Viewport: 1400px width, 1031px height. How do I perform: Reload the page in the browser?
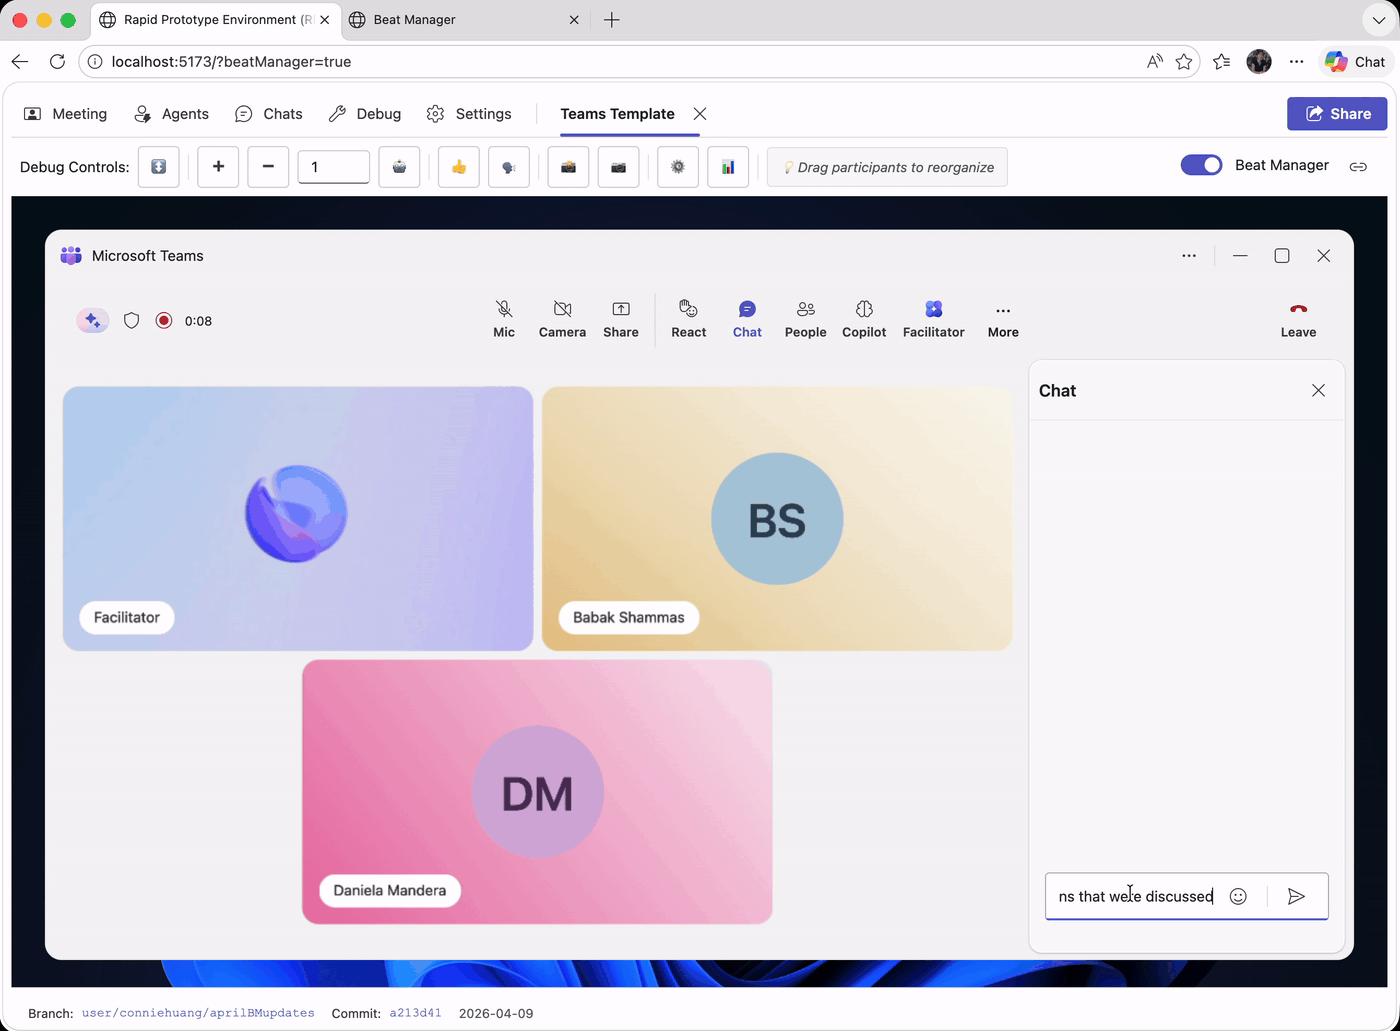tap(57, 62)
